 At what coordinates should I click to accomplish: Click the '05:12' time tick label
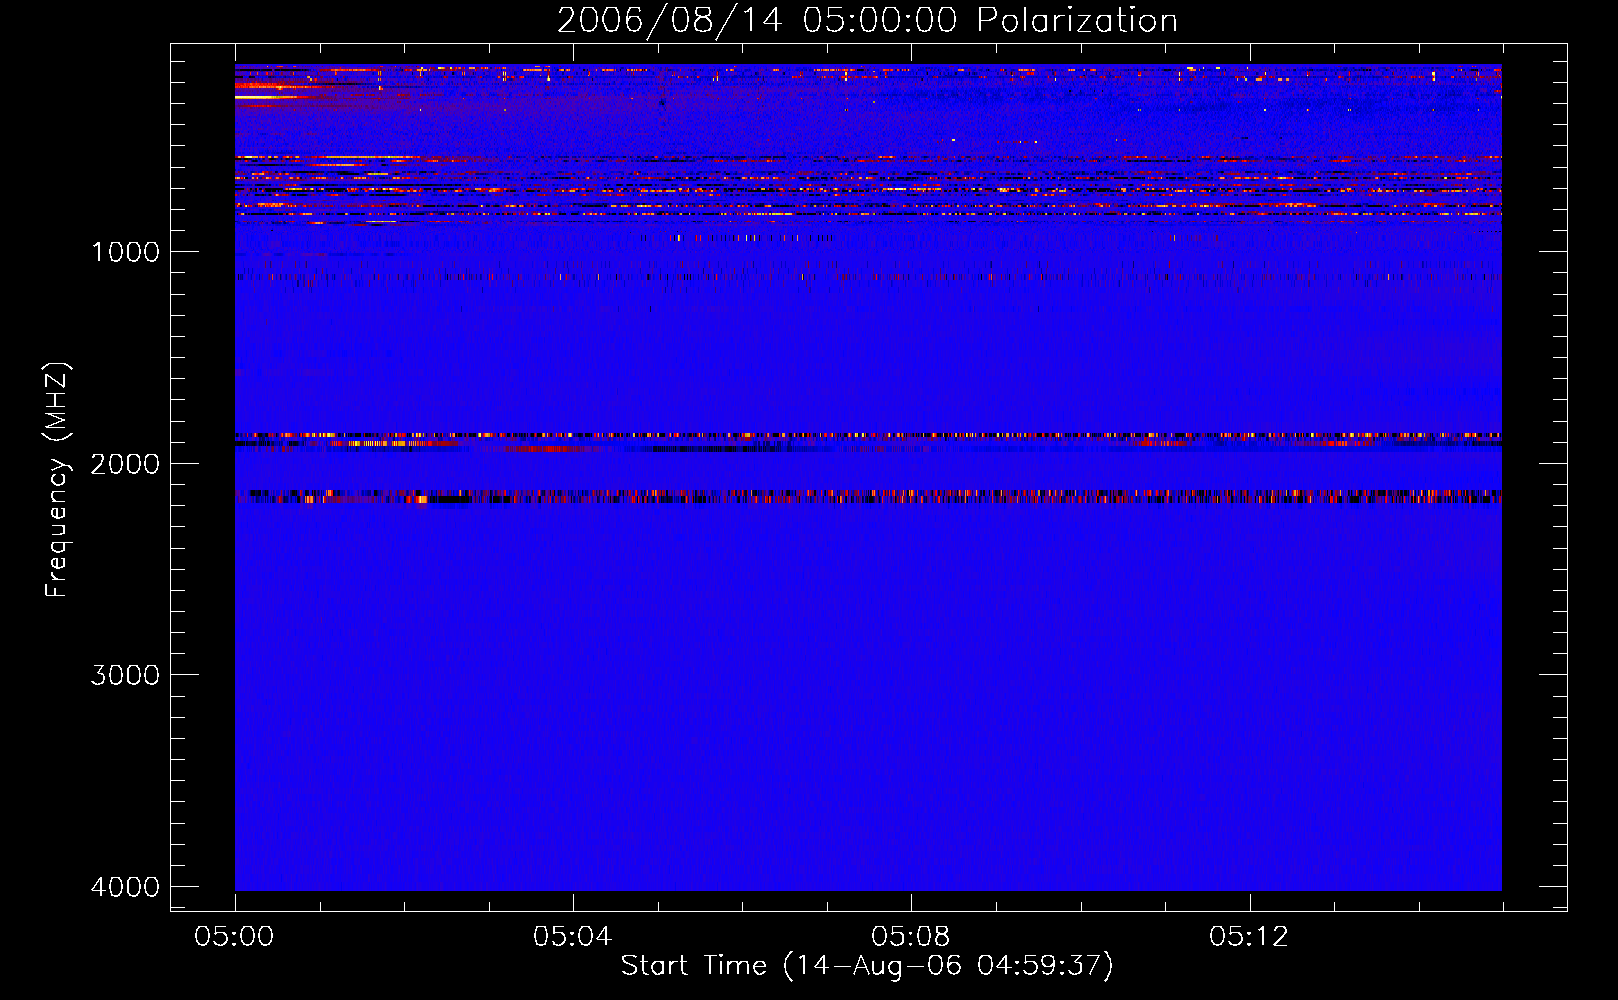click(x=1249, y=937)
